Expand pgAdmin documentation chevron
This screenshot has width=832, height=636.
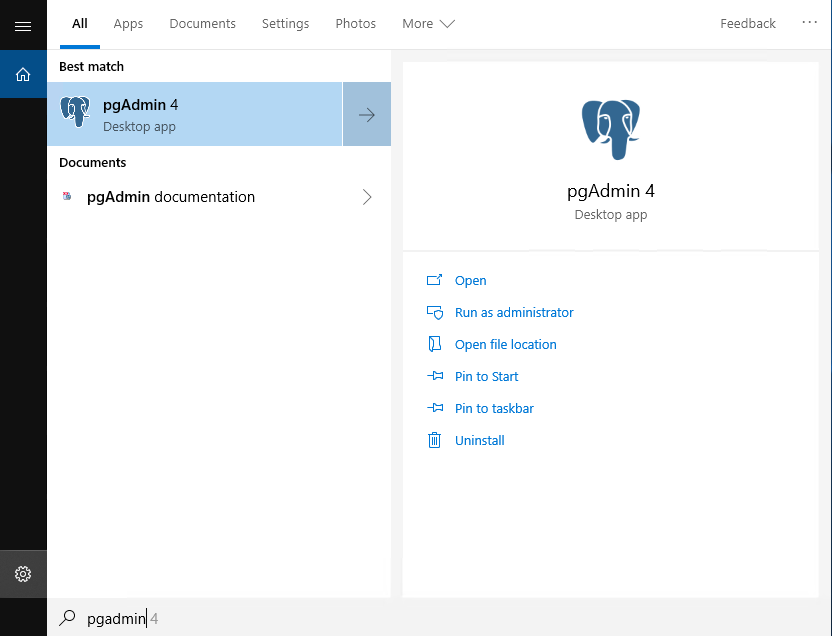pyautogui.click(x=367, y=197)
